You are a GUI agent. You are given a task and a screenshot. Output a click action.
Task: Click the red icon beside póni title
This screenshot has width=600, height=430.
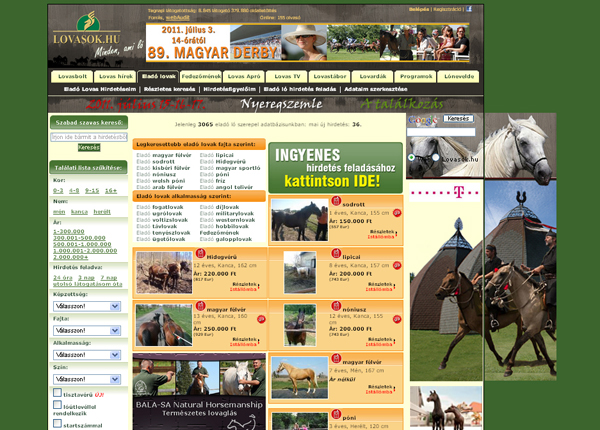click(336, 414)
